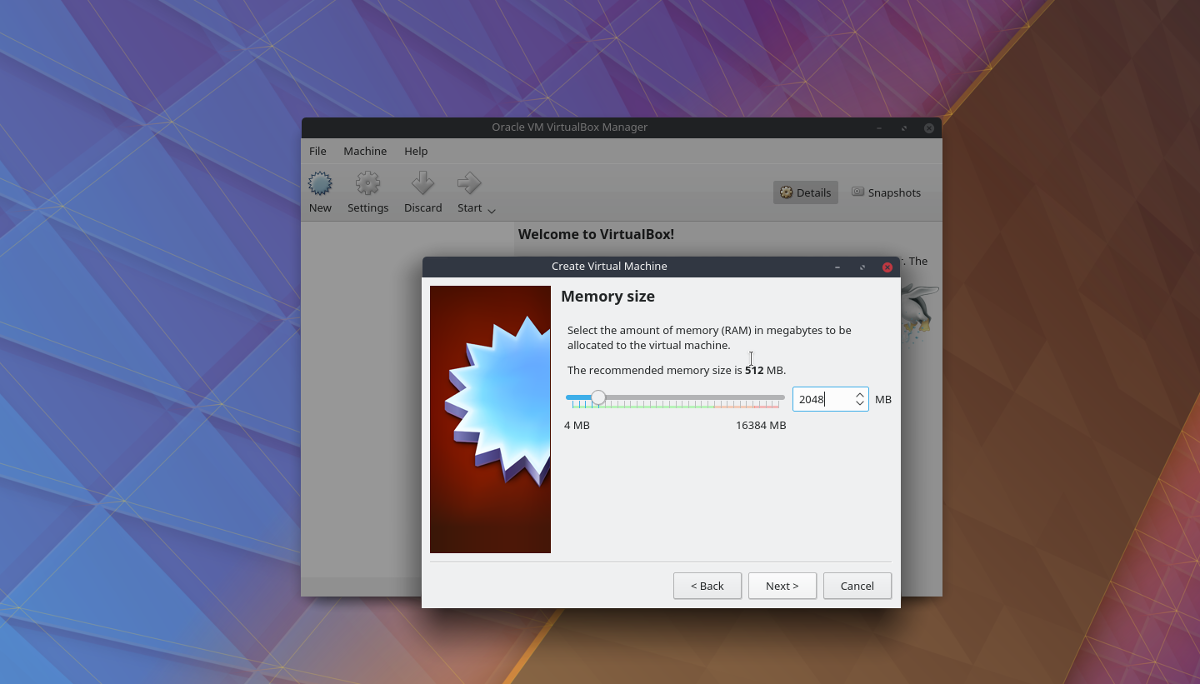
Task: Minimize the Create Virtual Machine dialog
Action: [838, 267]
